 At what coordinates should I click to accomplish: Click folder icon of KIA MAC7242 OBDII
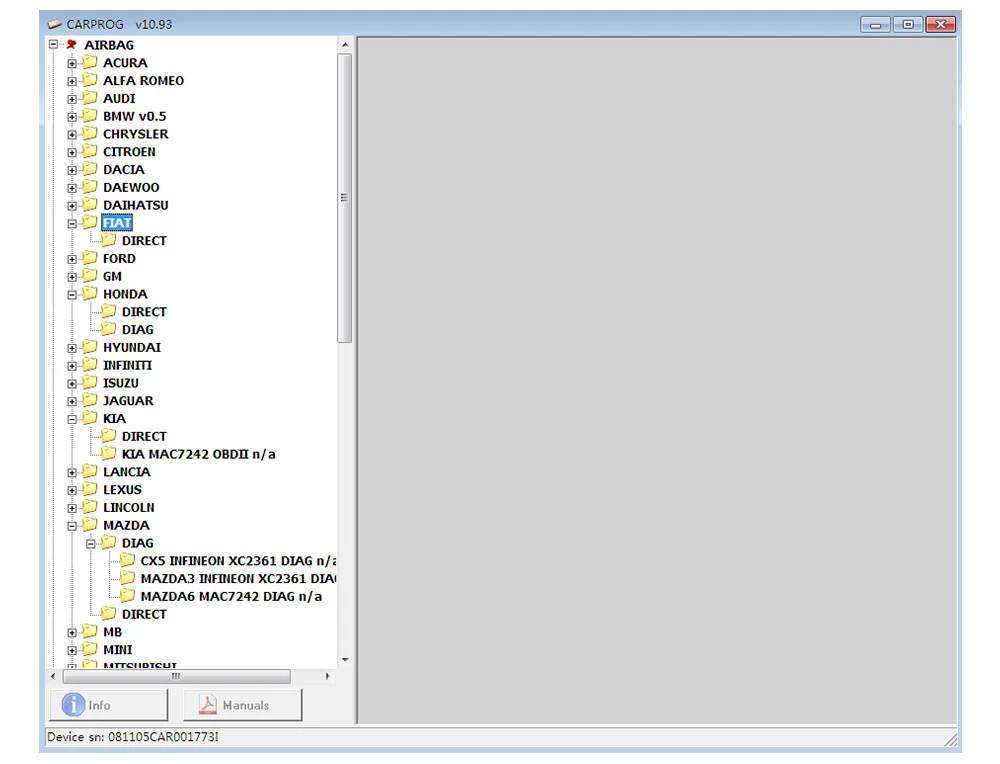(x=108, y=453)
